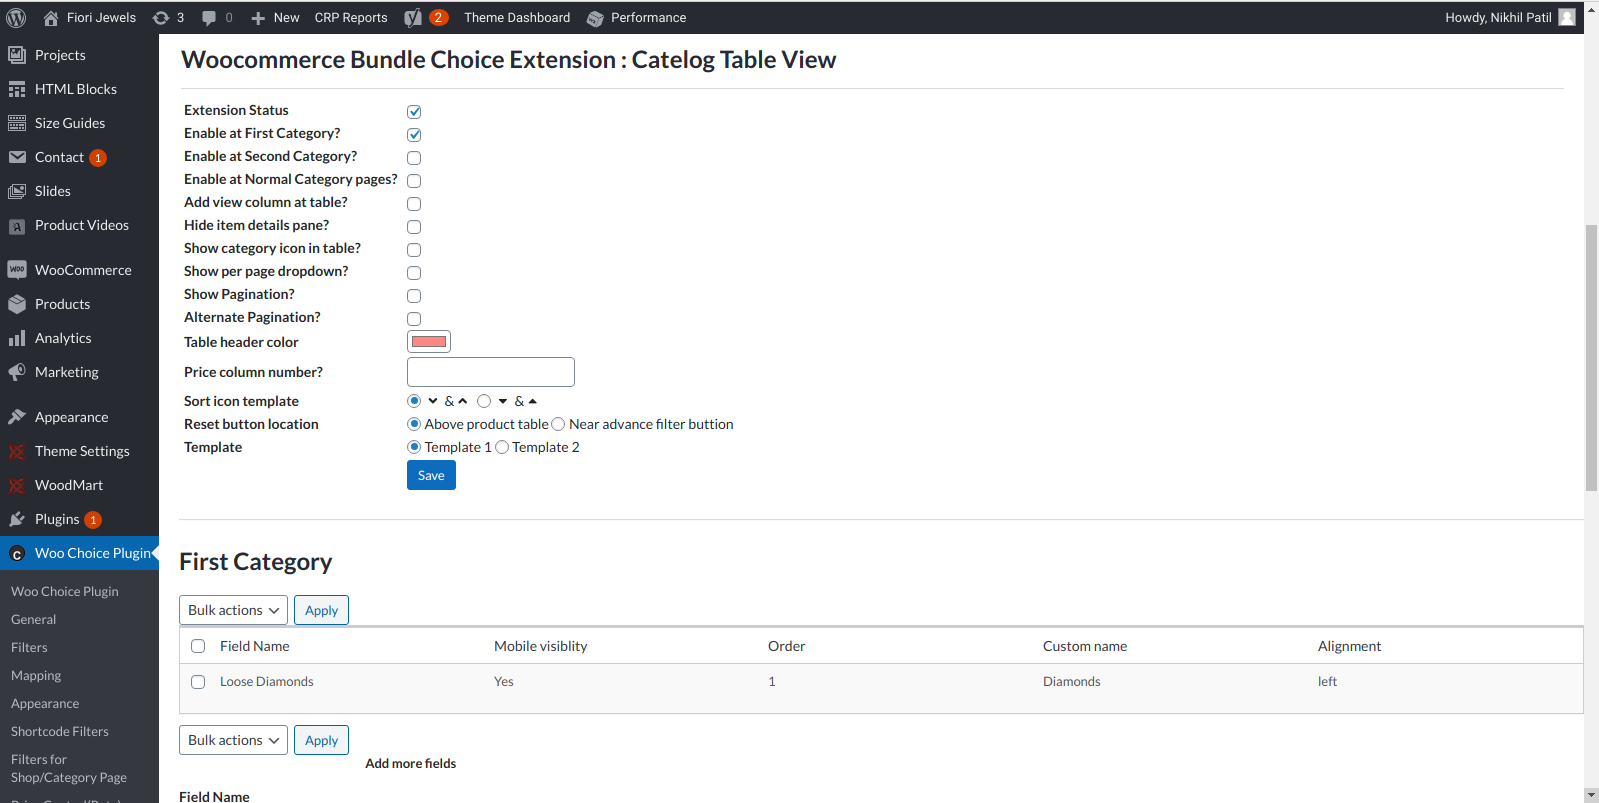
Task: Enable at Second Category checkbox
Action: 414,158
